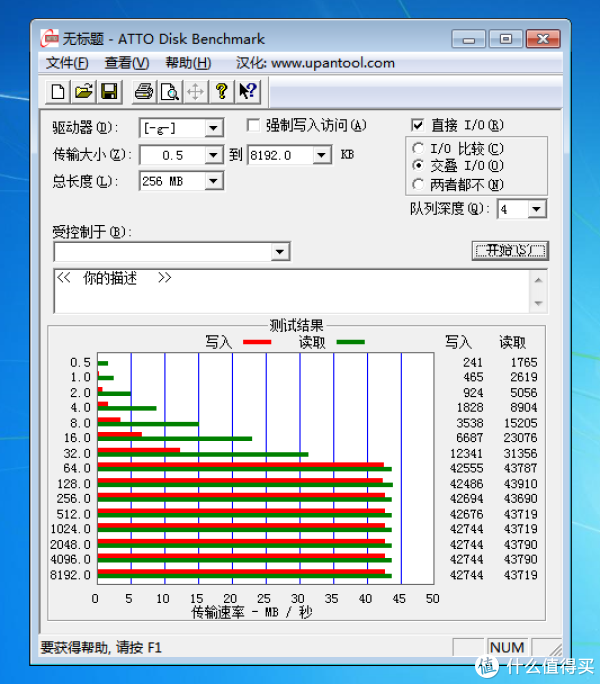The height and width of the screenshot is (684, 600).
Task: Save results with the floppy disk icon
Action: click(109, 92)
